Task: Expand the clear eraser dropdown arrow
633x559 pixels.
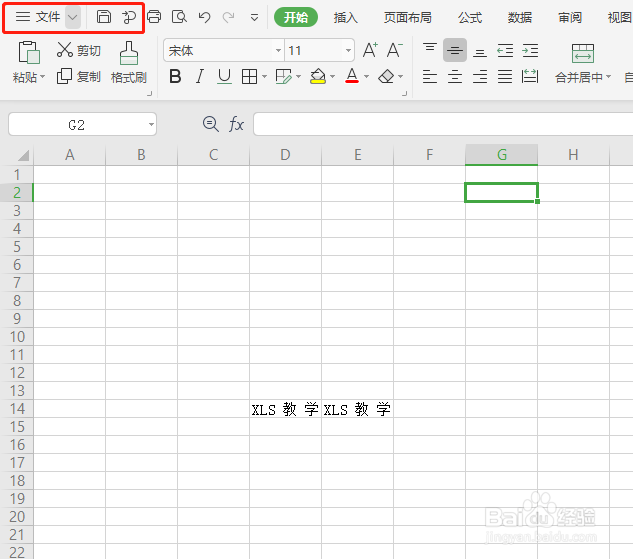Action: 400,76
